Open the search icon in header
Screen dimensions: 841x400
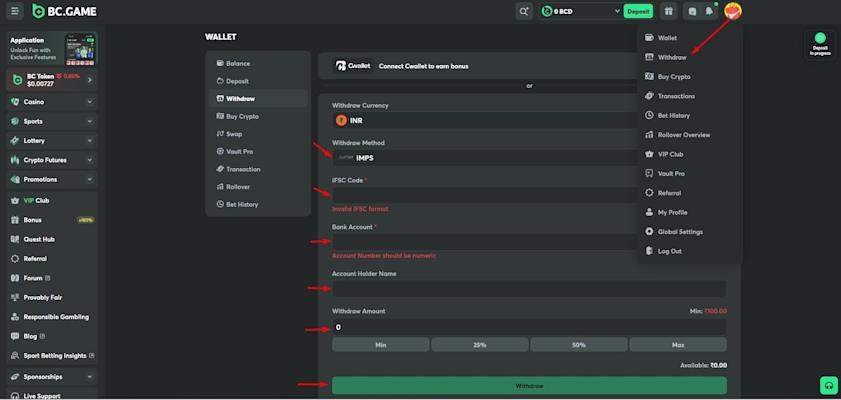coord(523,11)
